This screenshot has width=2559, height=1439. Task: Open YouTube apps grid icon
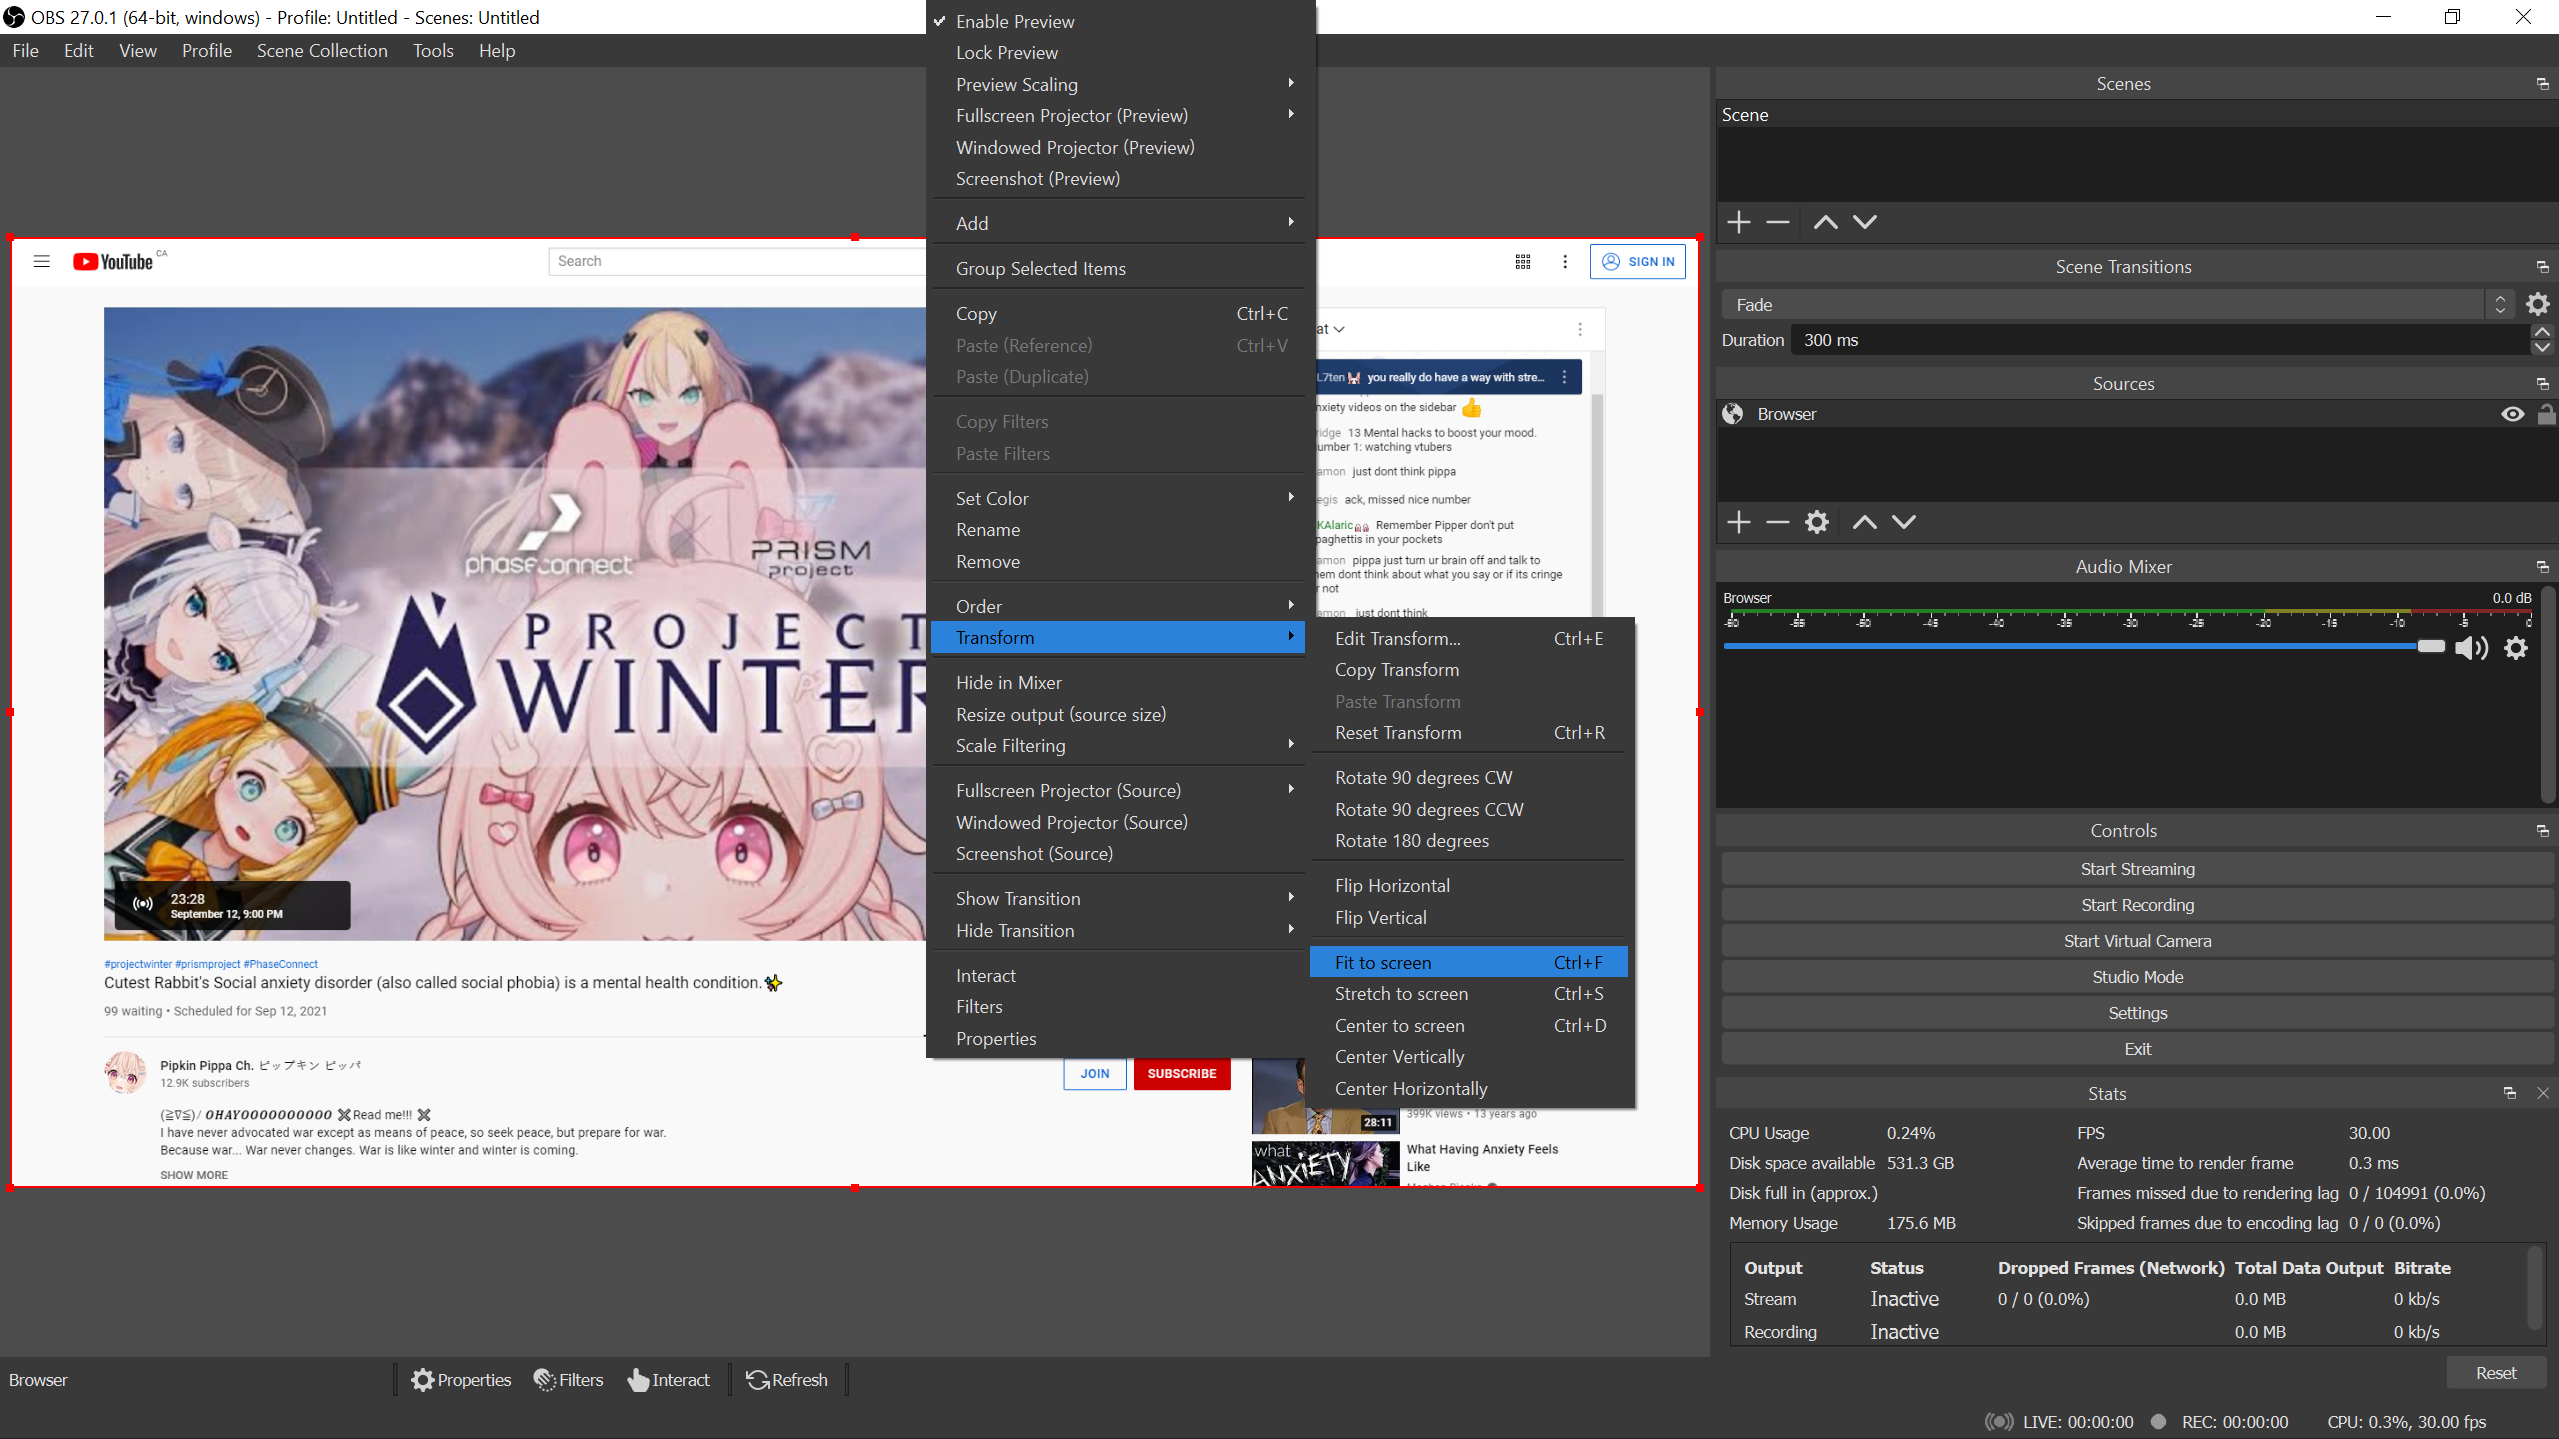1522,261
